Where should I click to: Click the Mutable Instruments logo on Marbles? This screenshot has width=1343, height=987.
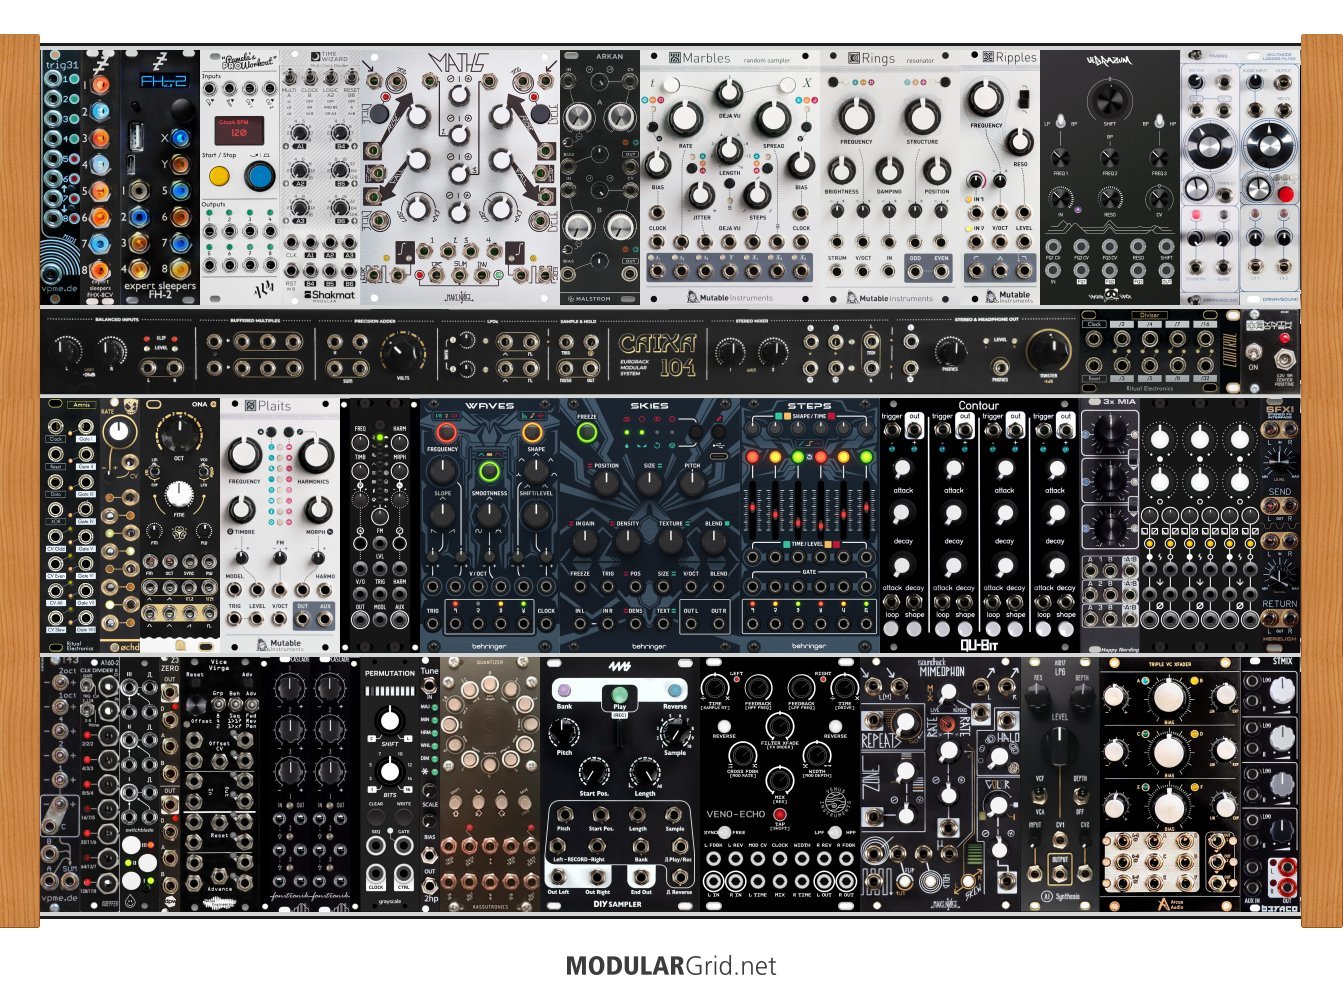[x=729, y=297]
